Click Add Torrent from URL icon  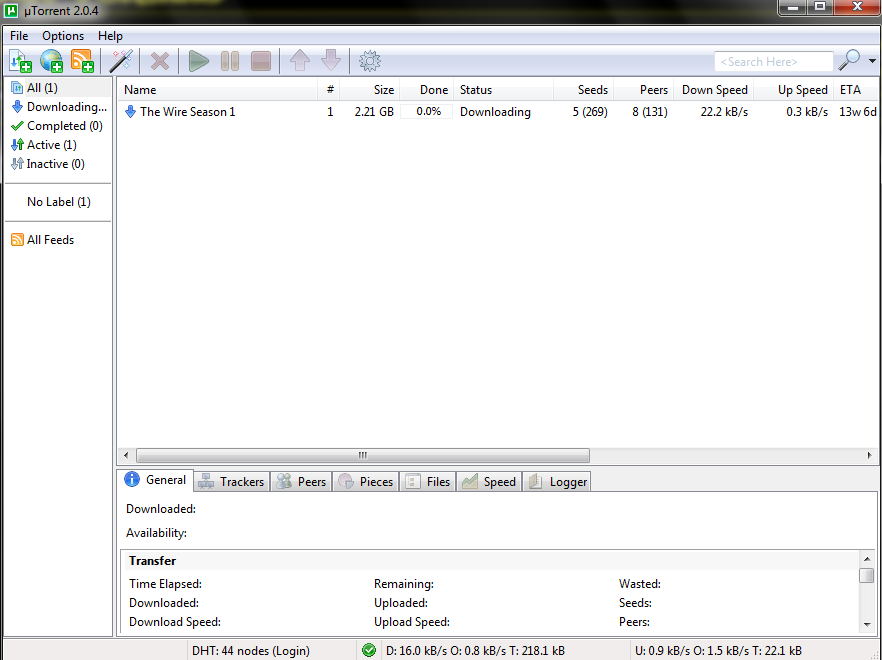[x=51, y=61]
